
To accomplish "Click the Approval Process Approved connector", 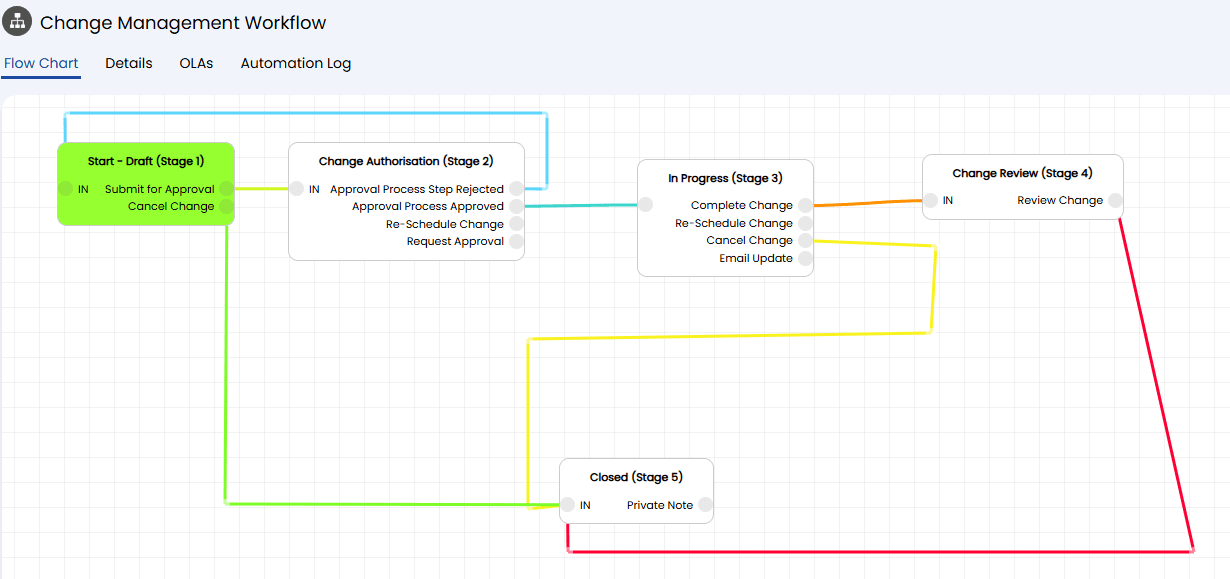I will (x=516, y=206).
